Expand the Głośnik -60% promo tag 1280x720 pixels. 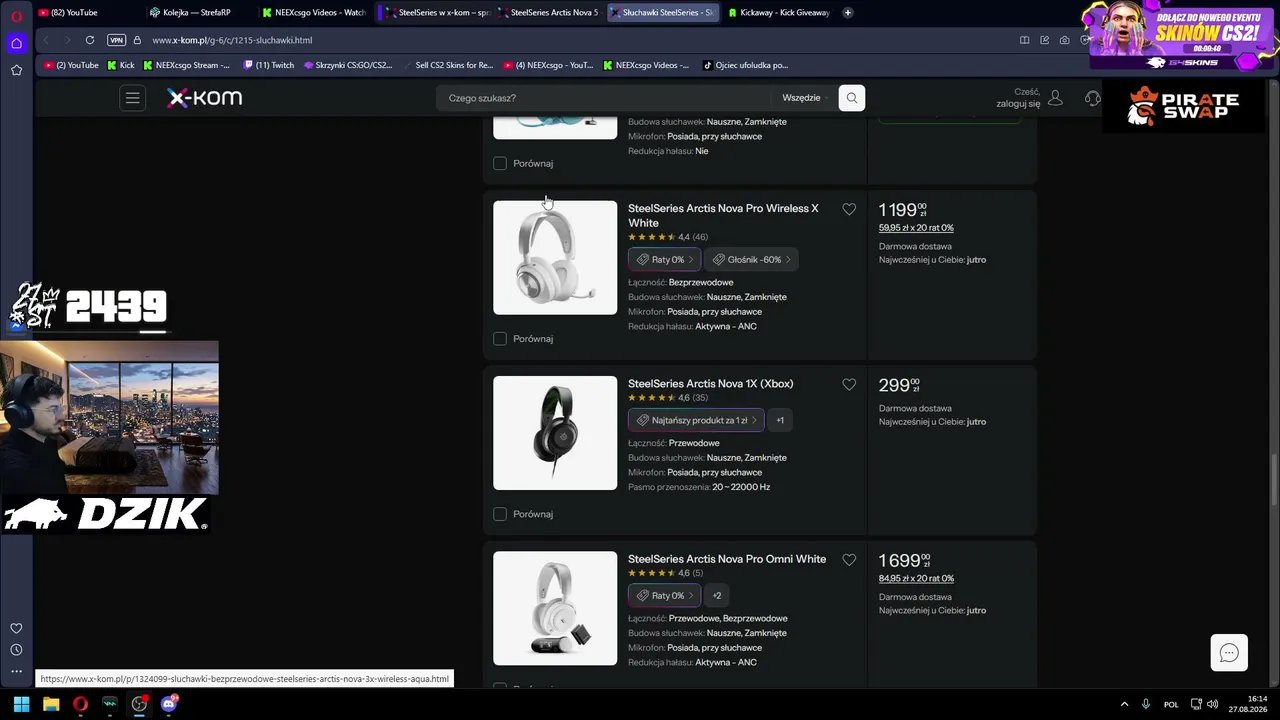point(751,260)
